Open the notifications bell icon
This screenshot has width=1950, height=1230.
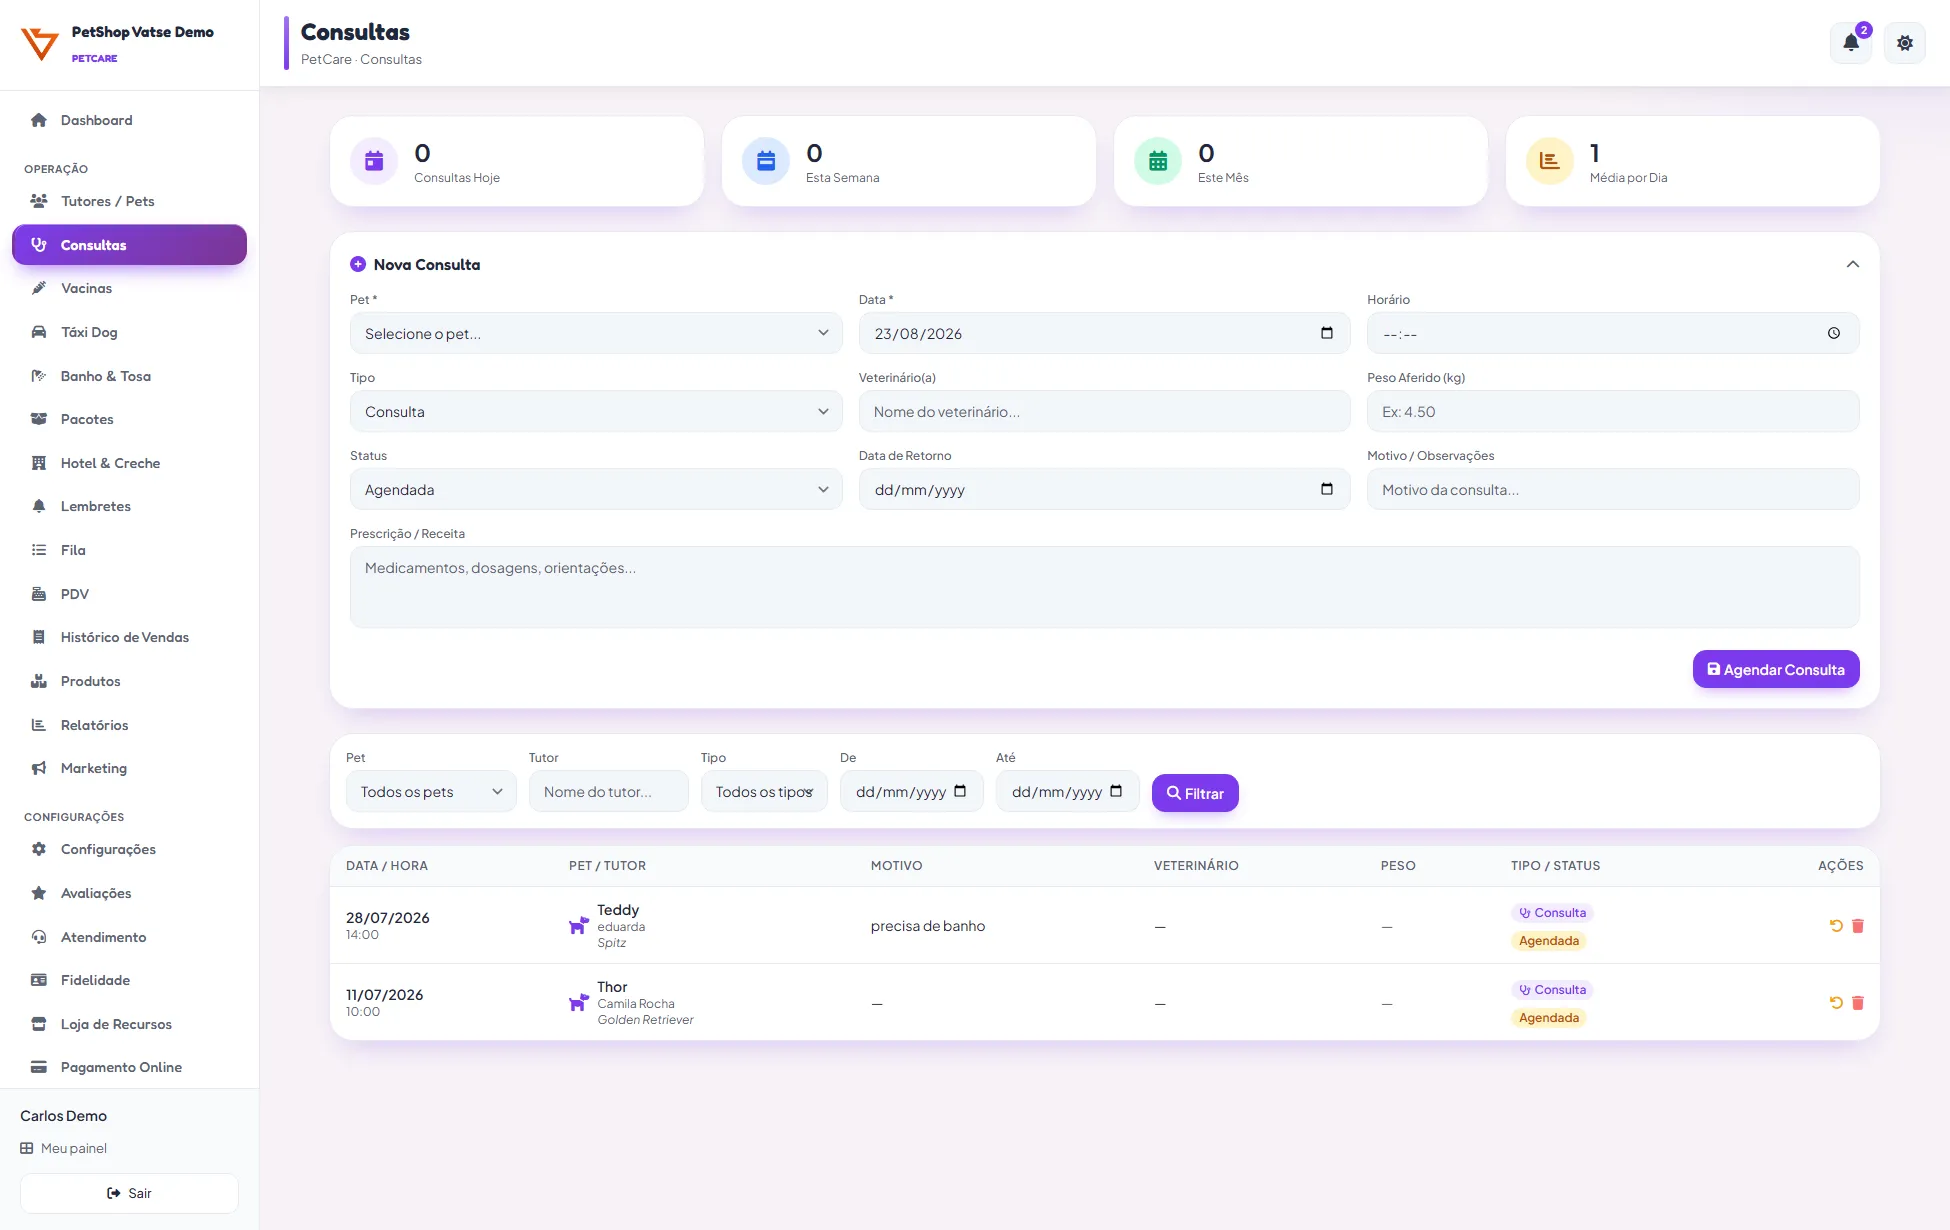click(x=1850, y=43)
